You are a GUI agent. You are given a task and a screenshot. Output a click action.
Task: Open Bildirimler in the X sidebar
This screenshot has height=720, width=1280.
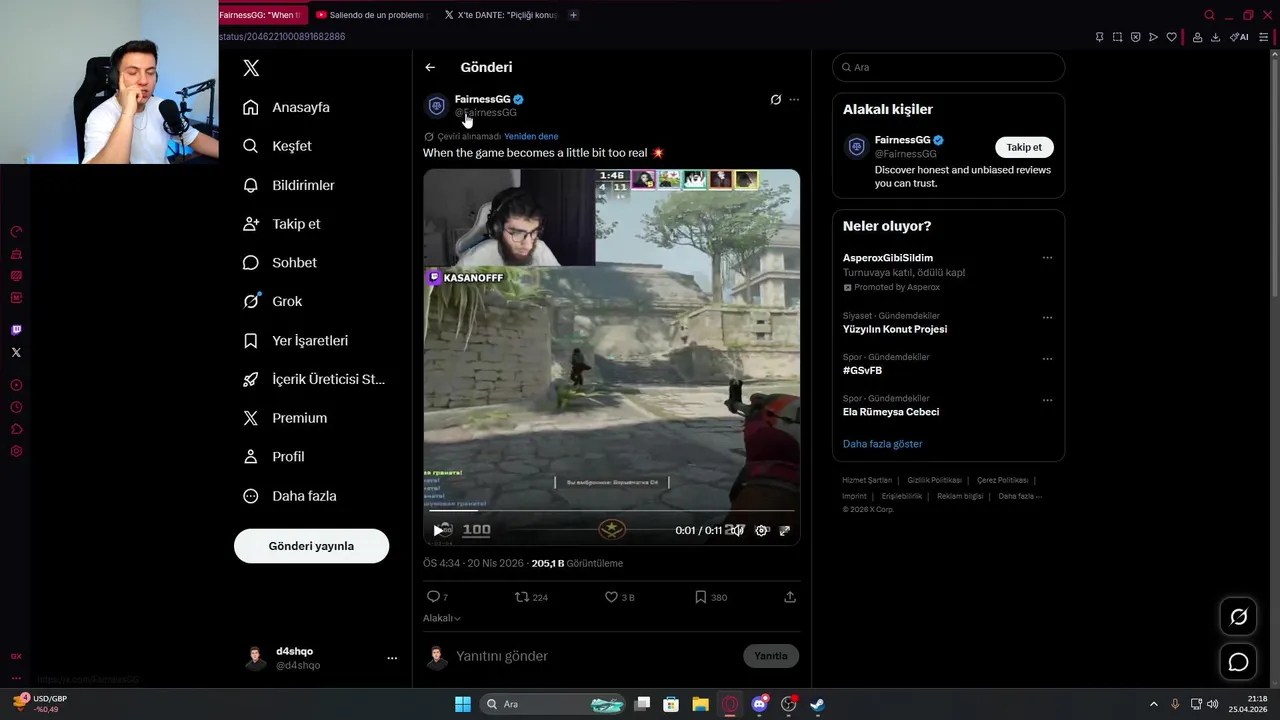(x=290, y=185)
